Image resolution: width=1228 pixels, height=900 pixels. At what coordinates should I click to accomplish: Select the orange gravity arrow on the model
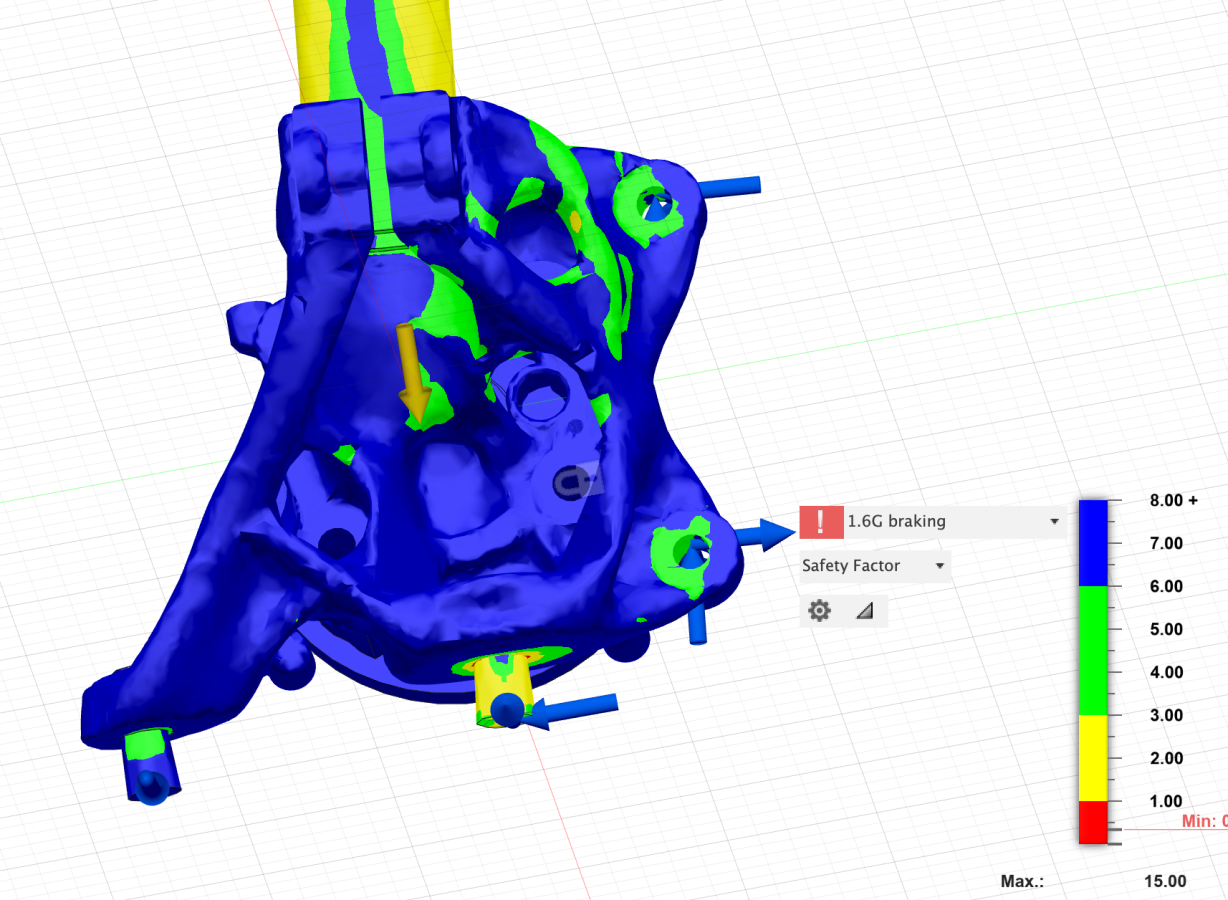click(412, 372)
